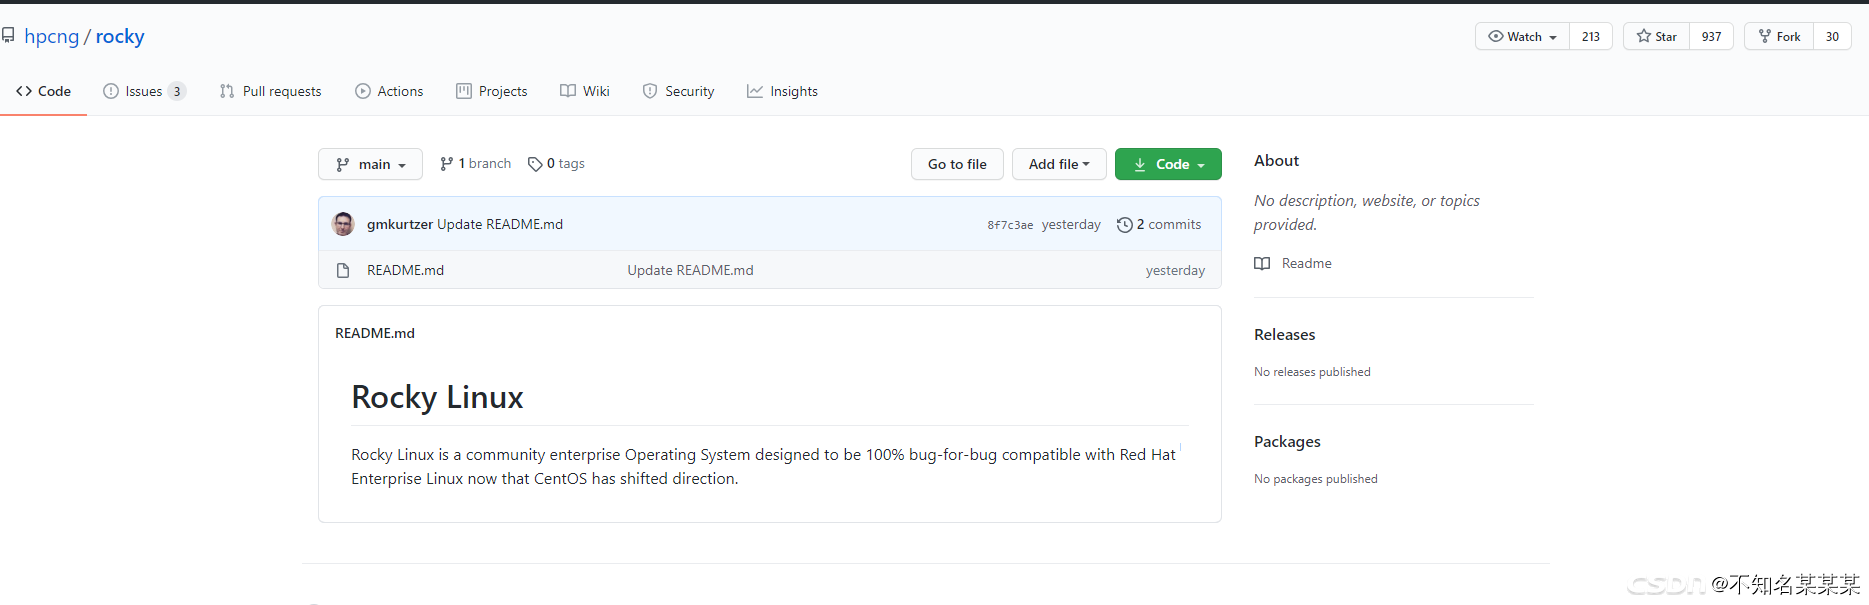Open the Security tab

point(678,91)
